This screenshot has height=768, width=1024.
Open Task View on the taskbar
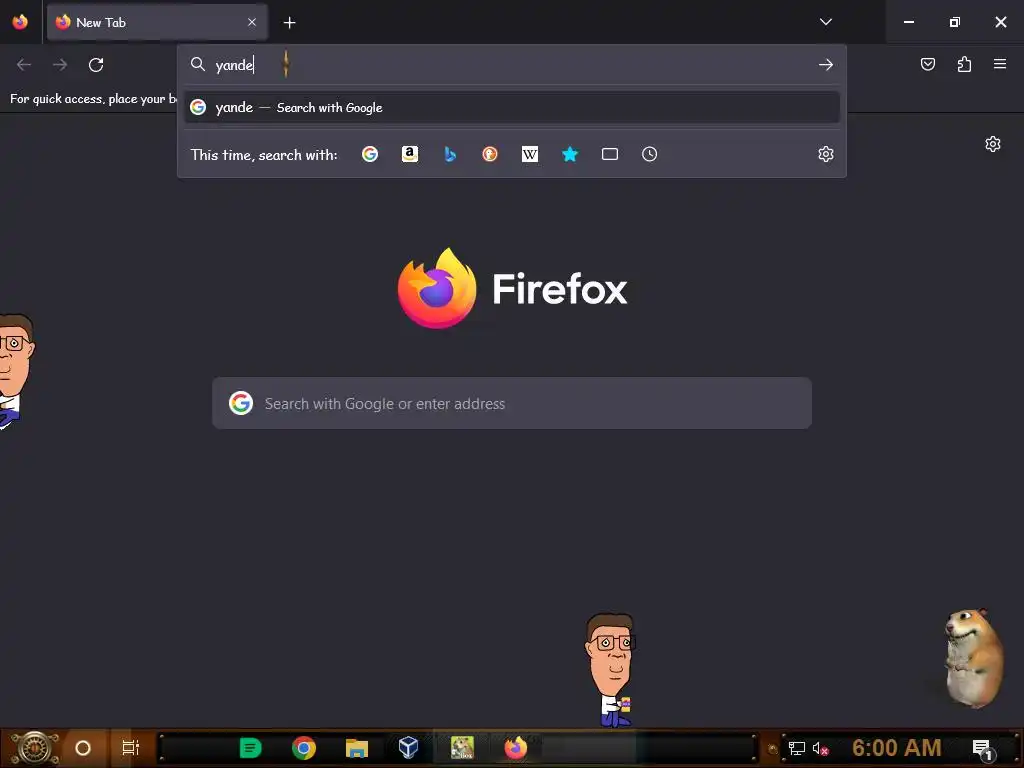pyautogui.click(x=131, y=748)
